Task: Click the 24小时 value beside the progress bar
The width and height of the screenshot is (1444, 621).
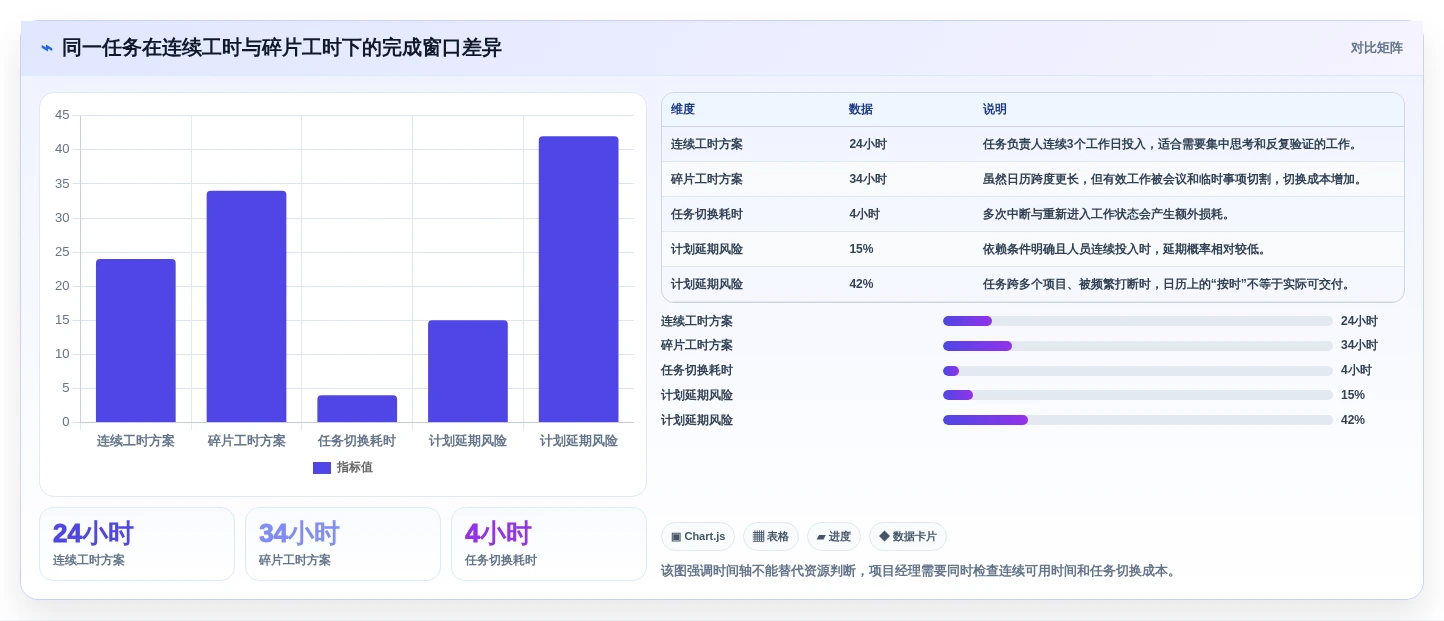Action: [1359, 321]
